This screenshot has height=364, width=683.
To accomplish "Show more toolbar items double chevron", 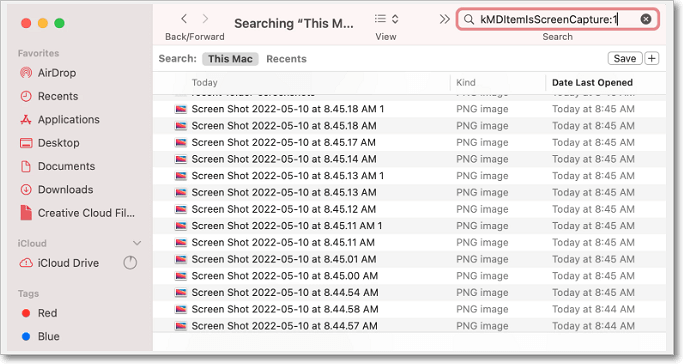I will point(444,19).
